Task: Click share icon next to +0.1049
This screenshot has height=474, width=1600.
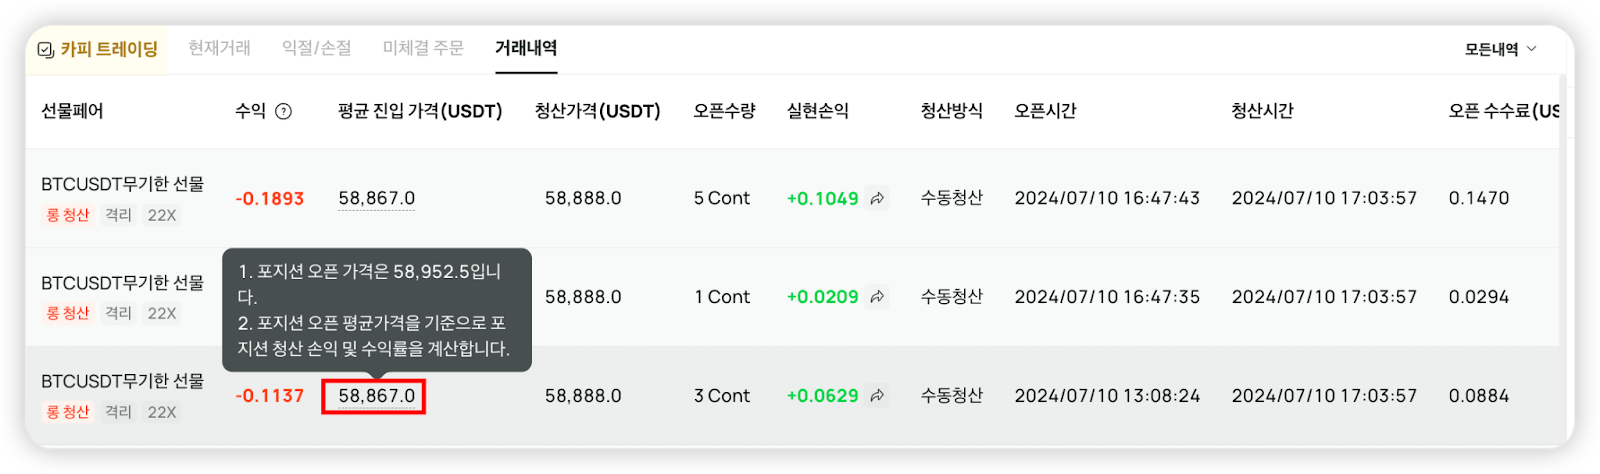Action: tap(877, 198)
